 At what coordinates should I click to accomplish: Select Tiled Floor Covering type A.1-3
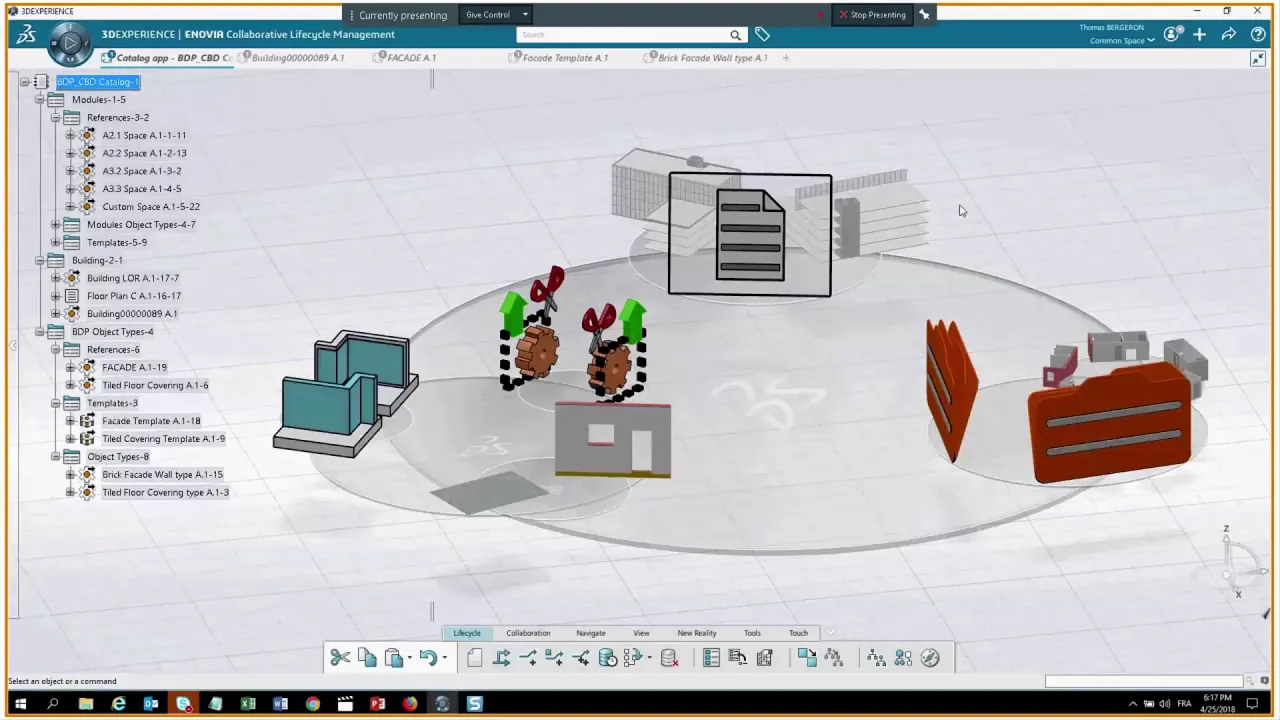[x=165, y=493]
